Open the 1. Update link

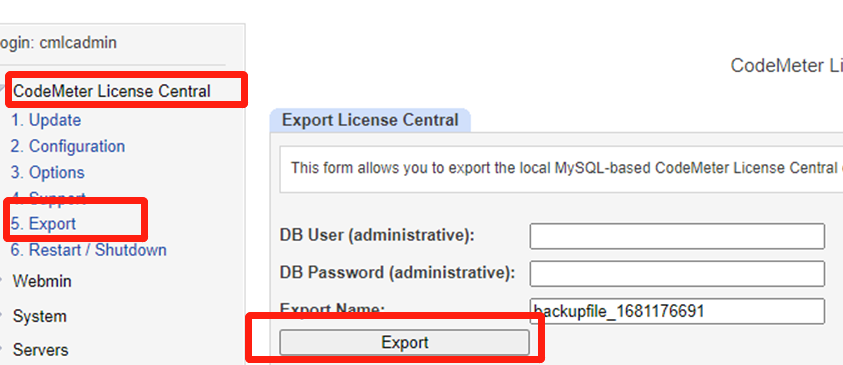pos(46,120)
